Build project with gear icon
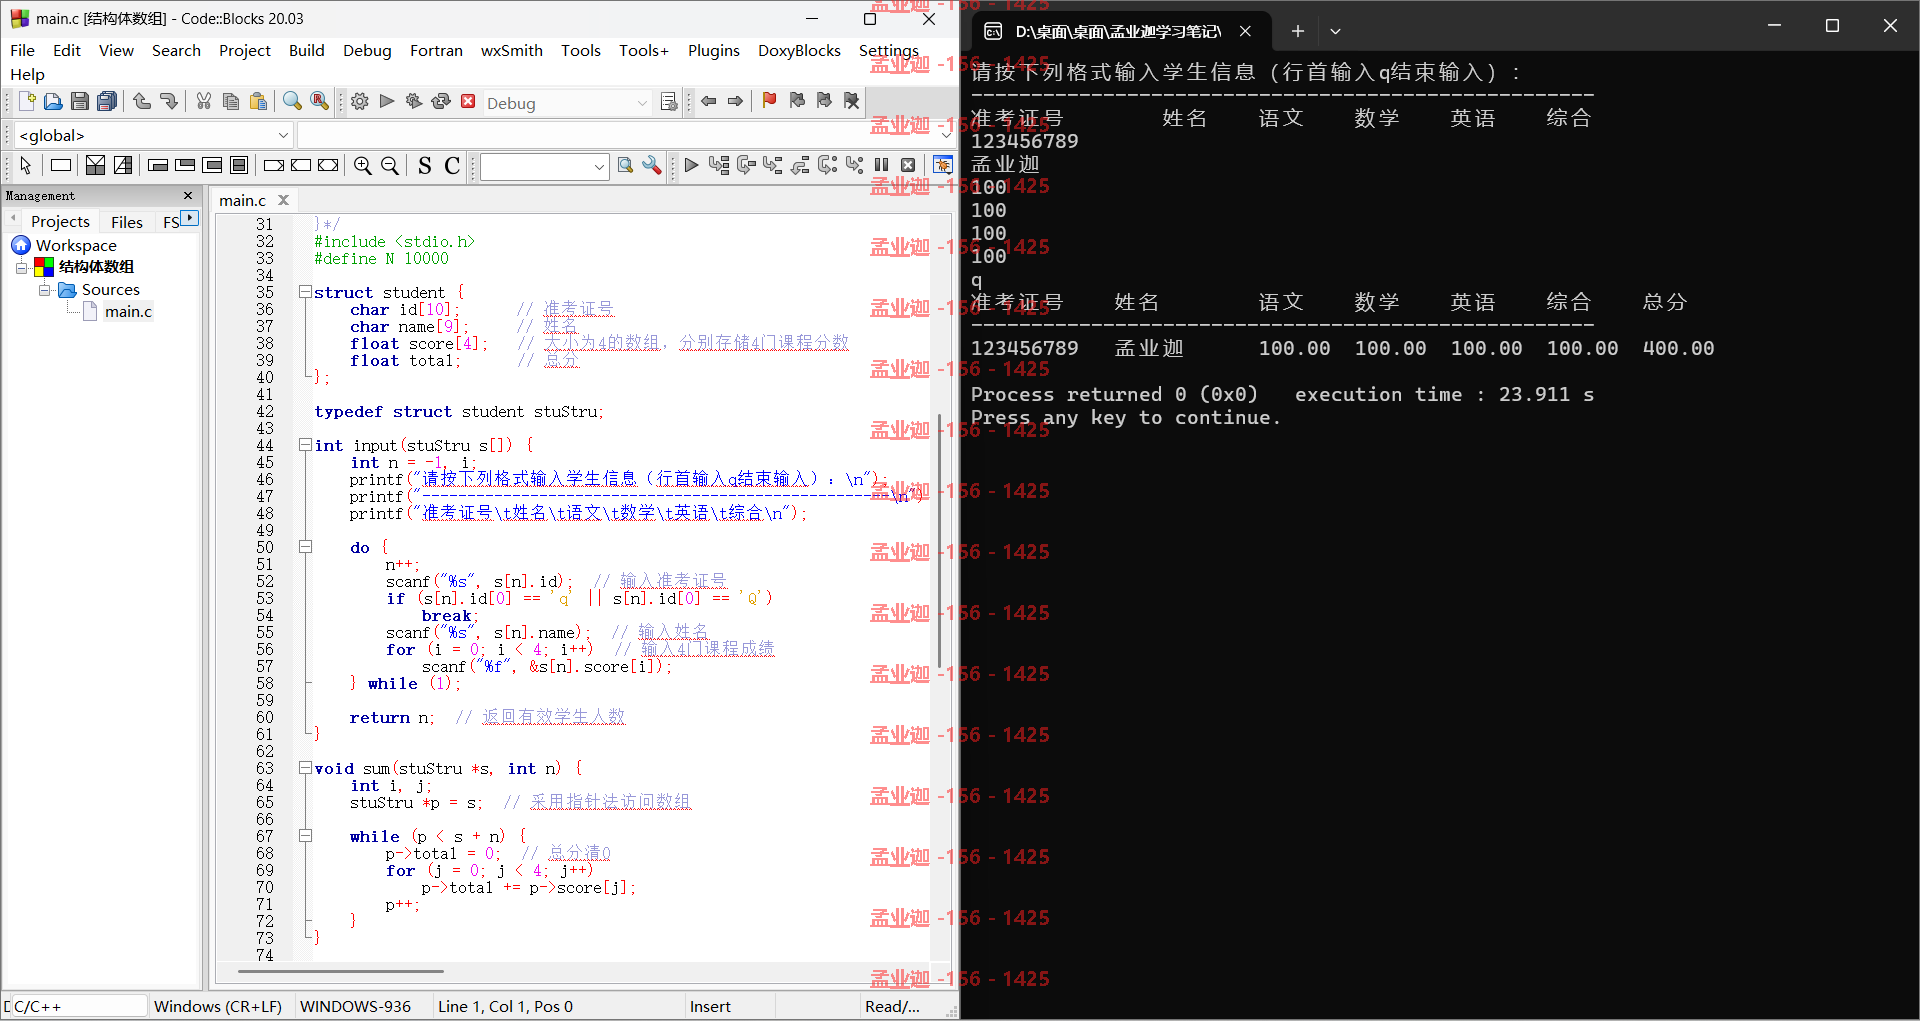Viewport: 1920px width, 1021px height. pos(360,101)
